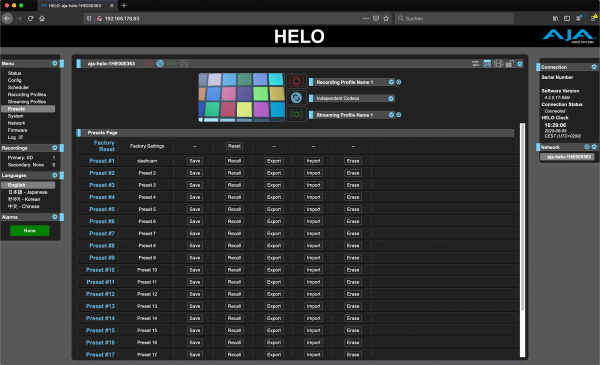Image resolution: width=600 pixels, height=365 pixels.
Task: Bookmark this page with the star icon
Action: (386, 18)
